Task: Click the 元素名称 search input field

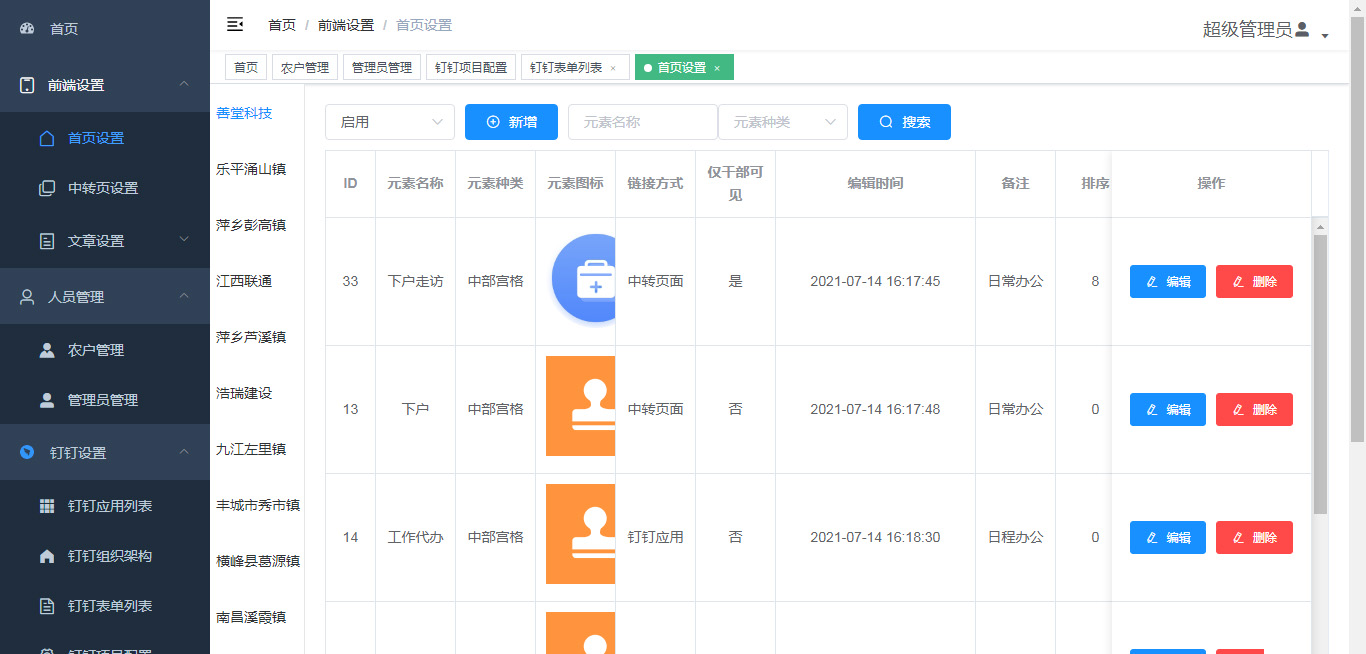Action: click(x=642, y=122)
